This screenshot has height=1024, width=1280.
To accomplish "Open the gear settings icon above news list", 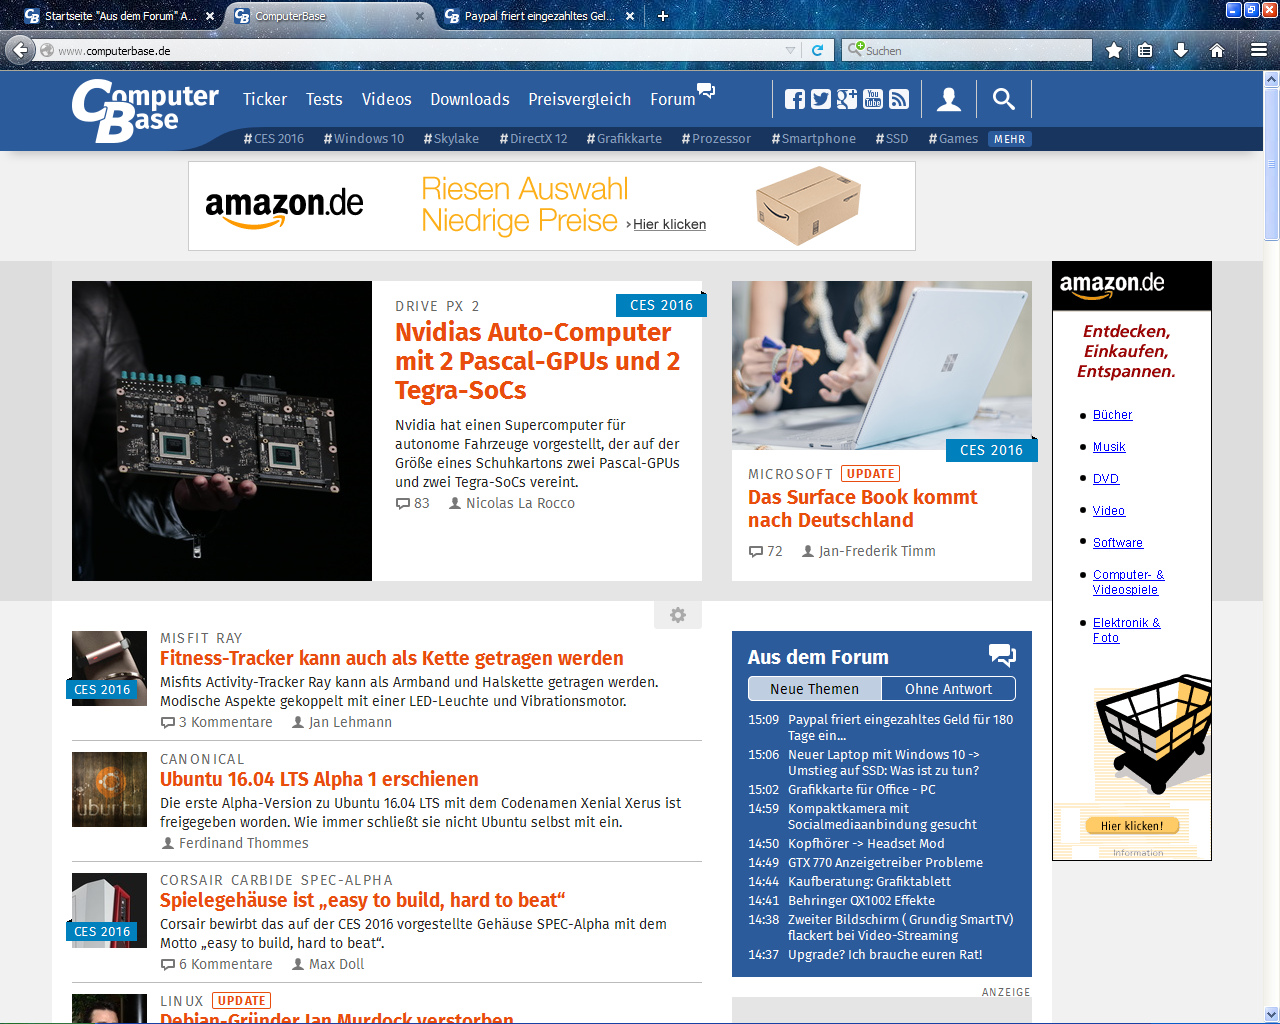I will click(x=678, y=615).
